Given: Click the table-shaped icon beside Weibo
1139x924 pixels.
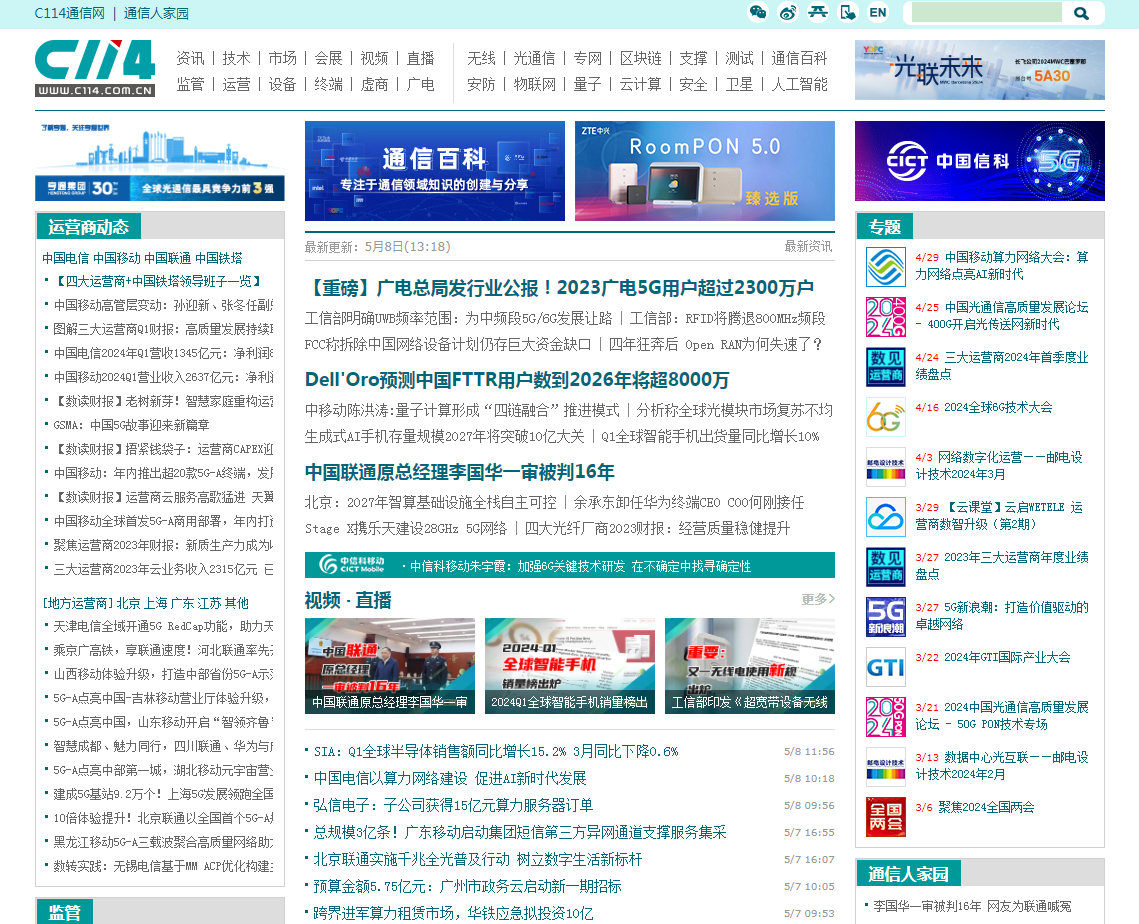Looking at the screenshot, I should (x=818, y=12).
